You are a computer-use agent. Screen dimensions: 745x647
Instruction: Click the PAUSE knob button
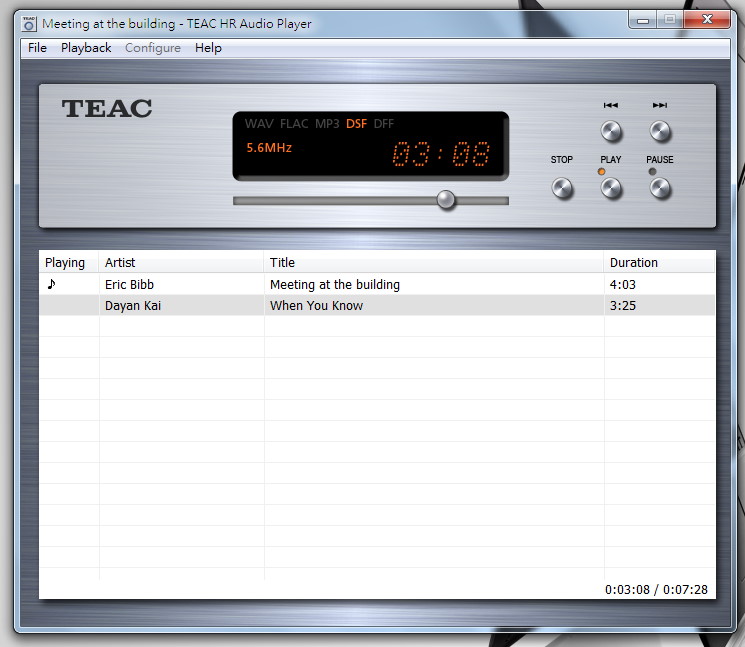click(x=660, y=188)
